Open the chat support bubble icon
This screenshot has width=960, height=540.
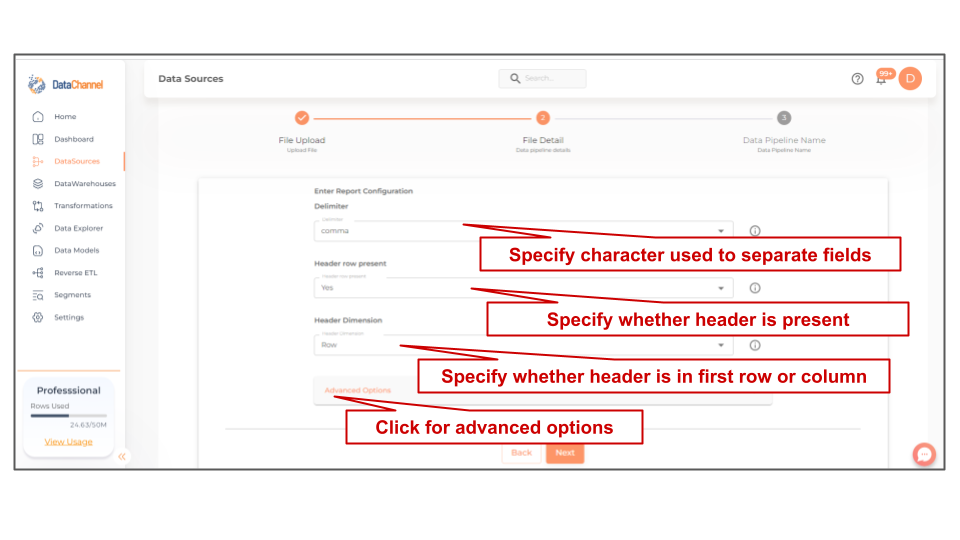click(x=924, y=454)
